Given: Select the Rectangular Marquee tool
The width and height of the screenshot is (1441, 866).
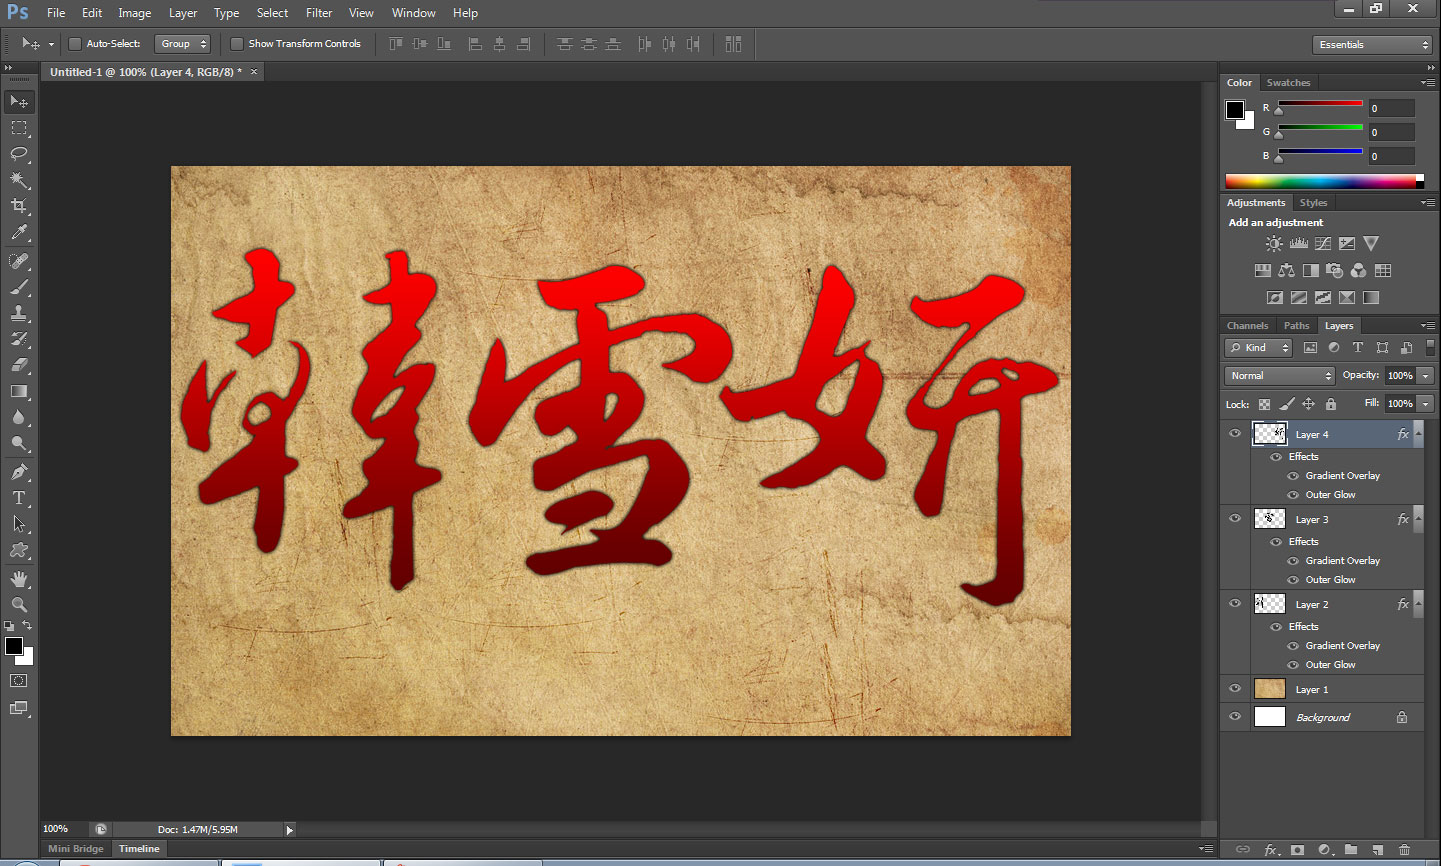Looking at the screenshot, I should 19,128.
